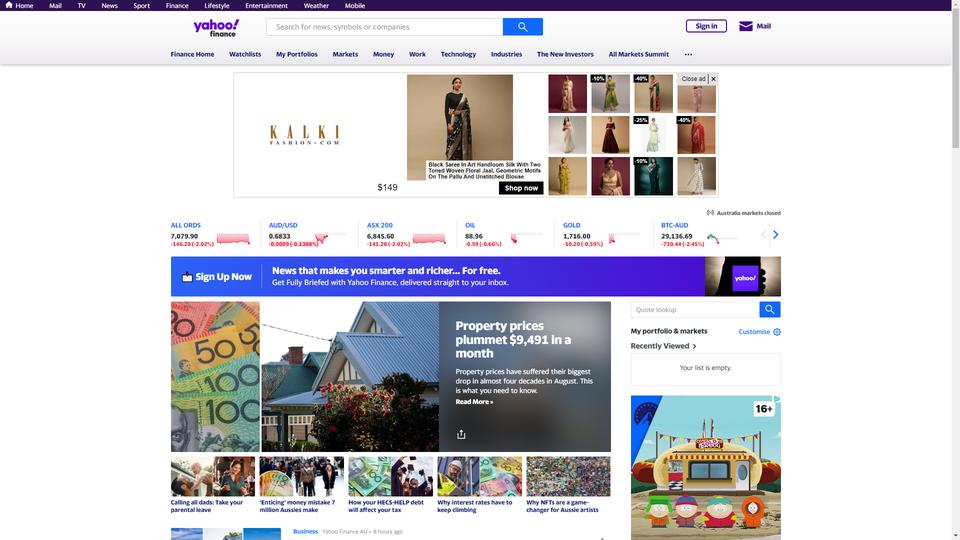Click the Business category tag
This screenshot has width=960, height=540.
[x=306, y=531]
